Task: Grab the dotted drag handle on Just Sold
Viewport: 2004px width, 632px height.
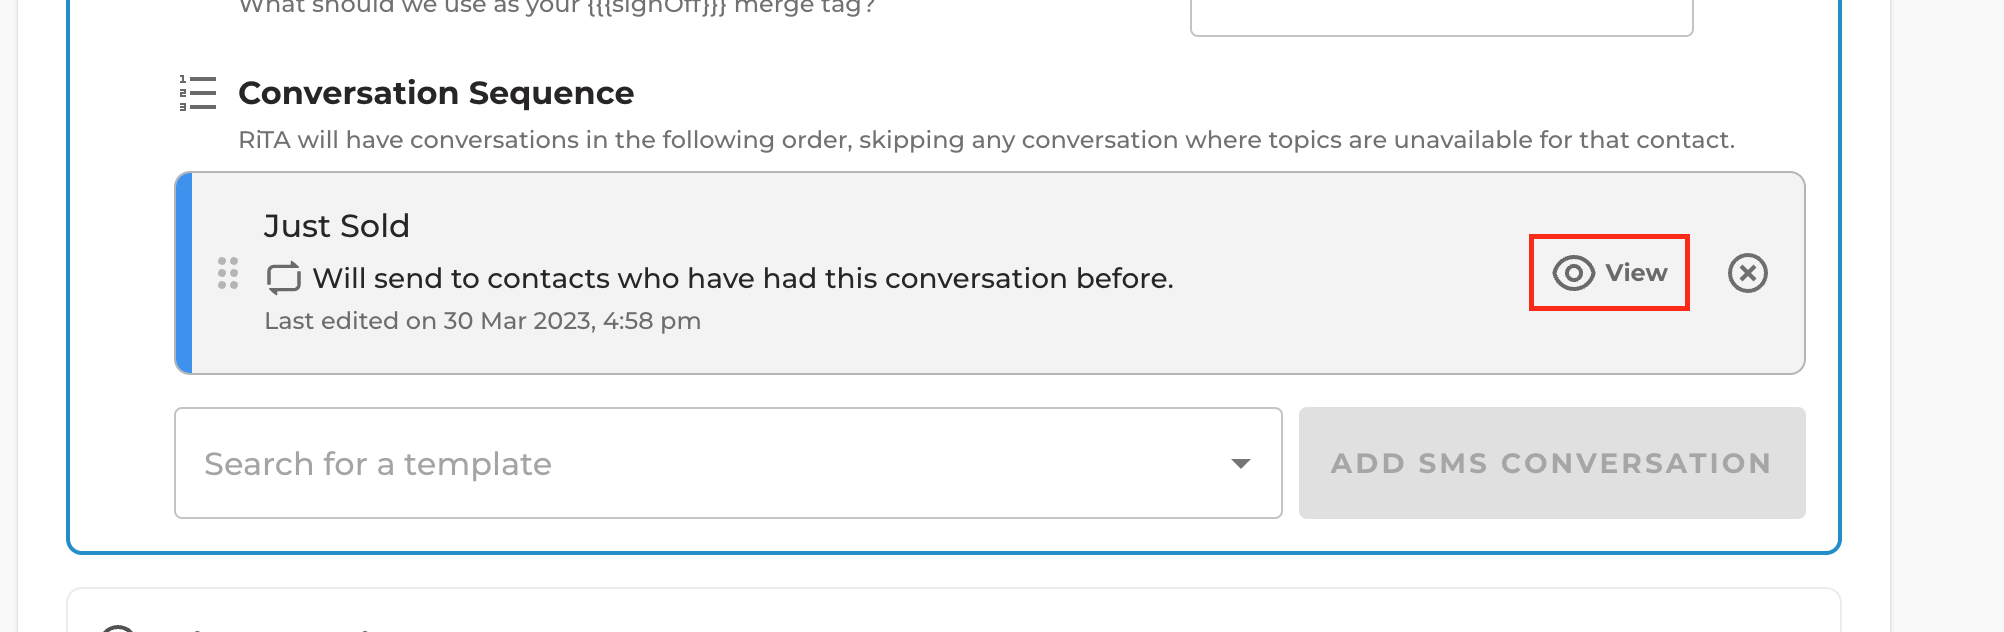Action: click(x=228, y=273)
